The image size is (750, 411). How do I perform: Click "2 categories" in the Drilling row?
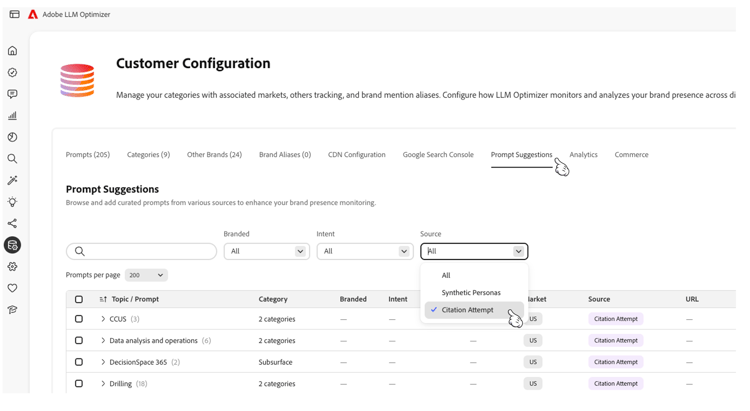(x=277, y=384)
